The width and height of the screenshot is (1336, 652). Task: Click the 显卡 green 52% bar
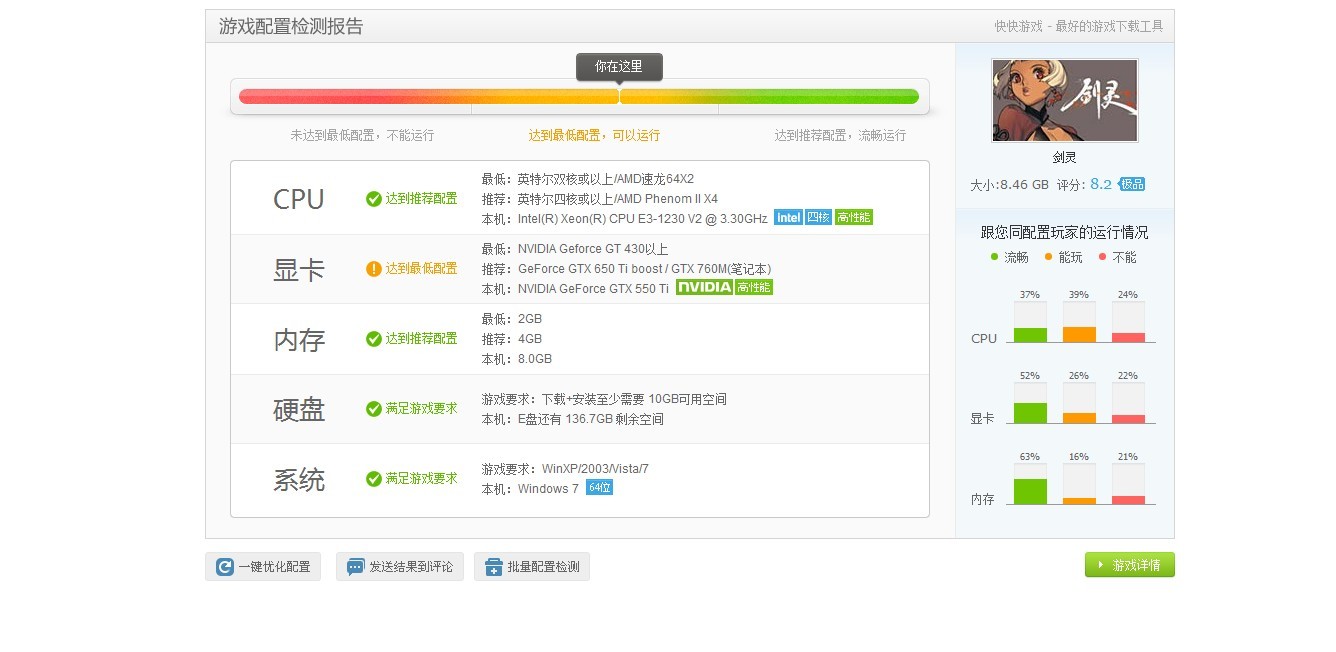(x=1030, y=413)
